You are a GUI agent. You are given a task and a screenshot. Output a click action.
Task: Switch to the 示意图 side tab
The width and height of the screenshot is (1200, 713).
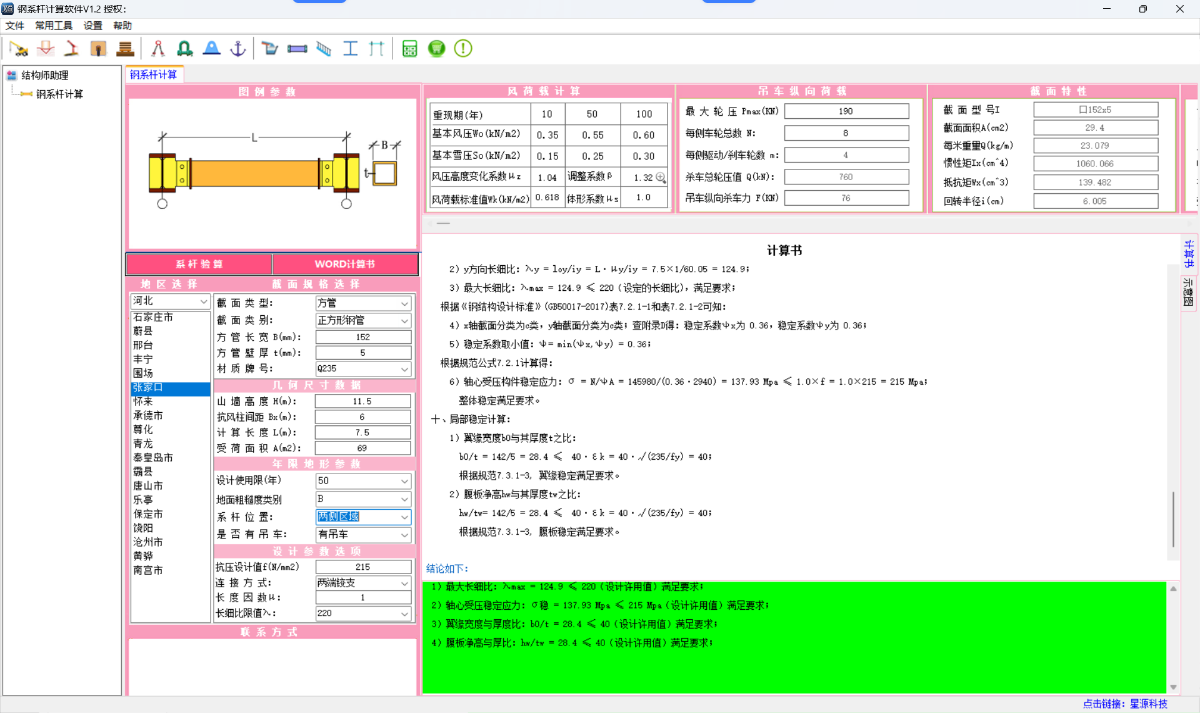tap(1189, 292)
